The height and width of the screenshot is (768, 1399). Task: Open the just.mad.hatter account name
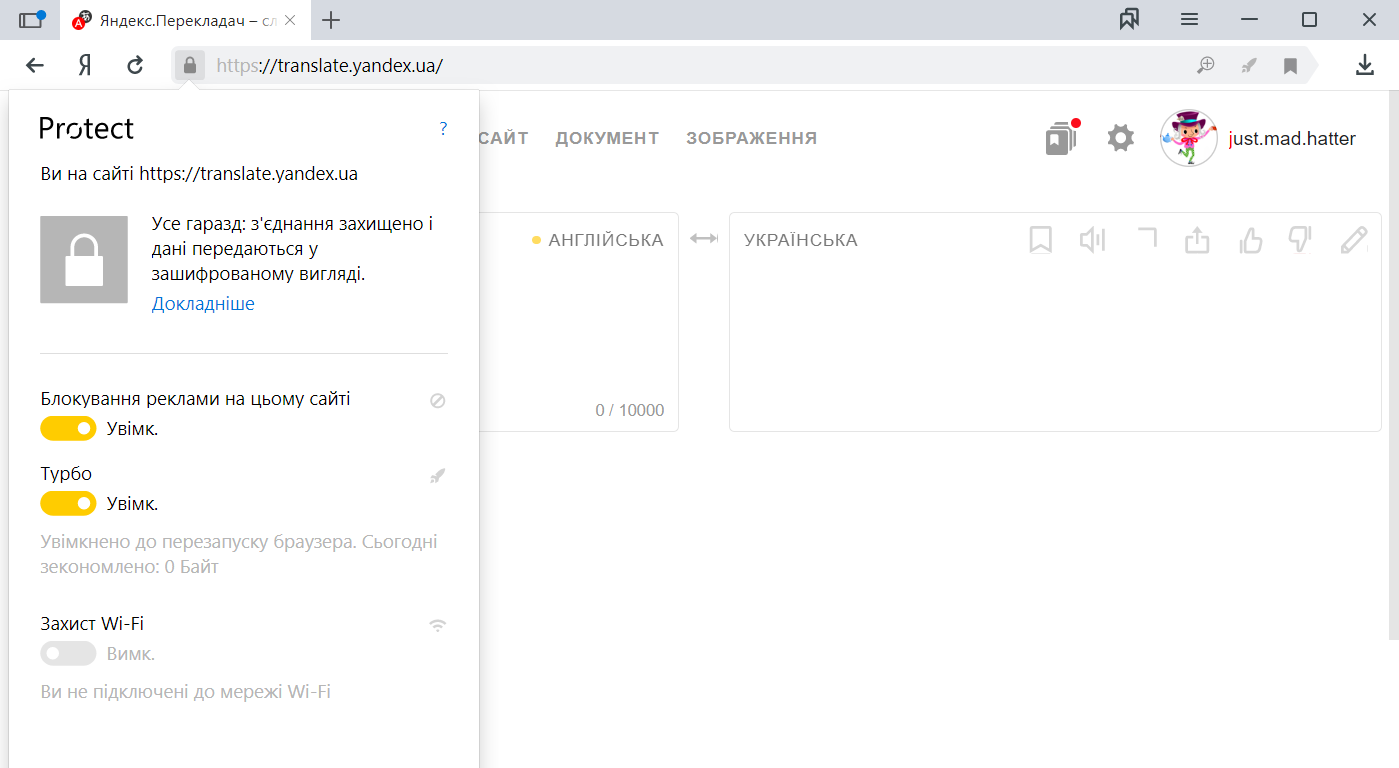[1292, 139]
